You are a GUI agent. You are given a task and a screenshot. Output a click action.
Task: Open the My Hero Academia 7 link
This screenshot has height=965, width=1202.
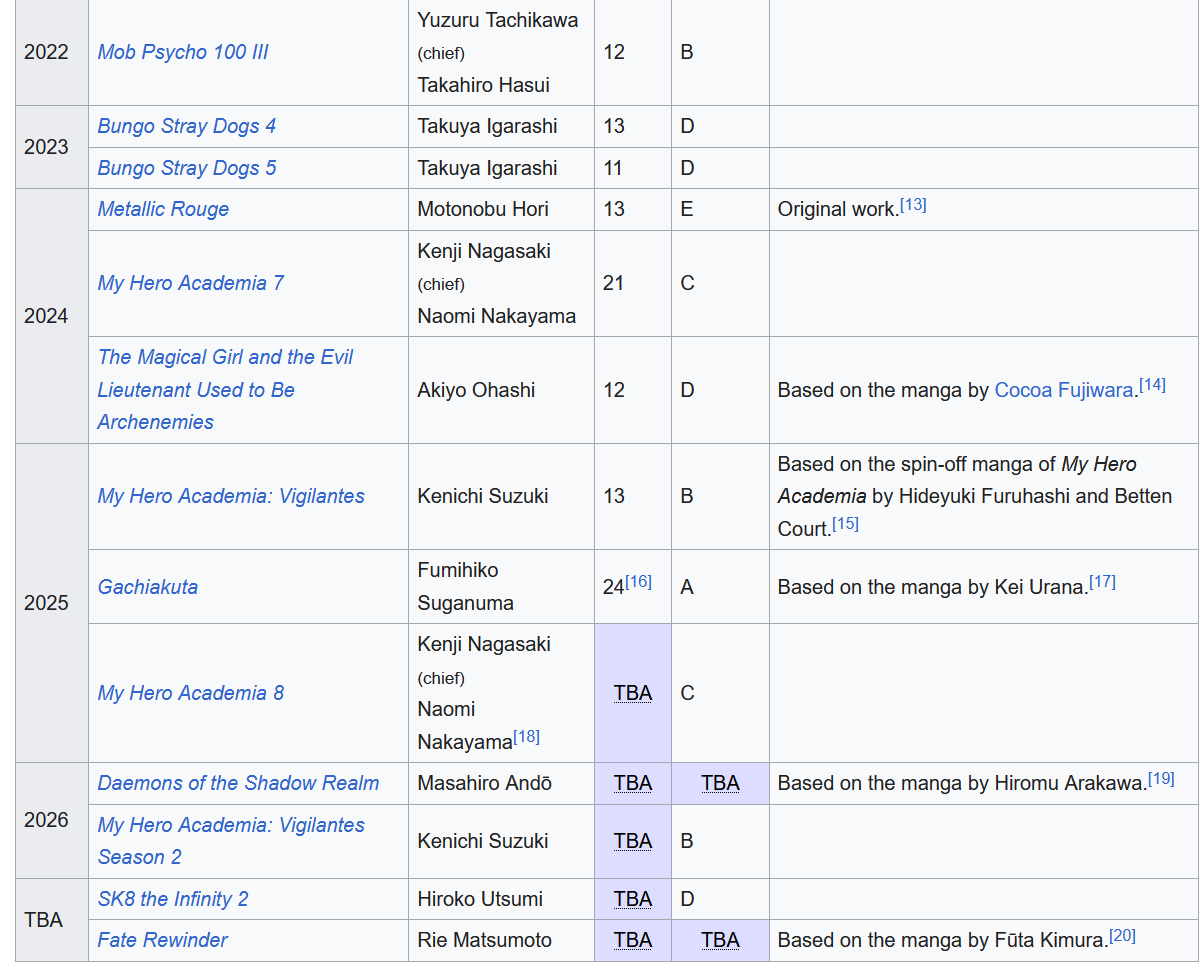click(191, 283)
